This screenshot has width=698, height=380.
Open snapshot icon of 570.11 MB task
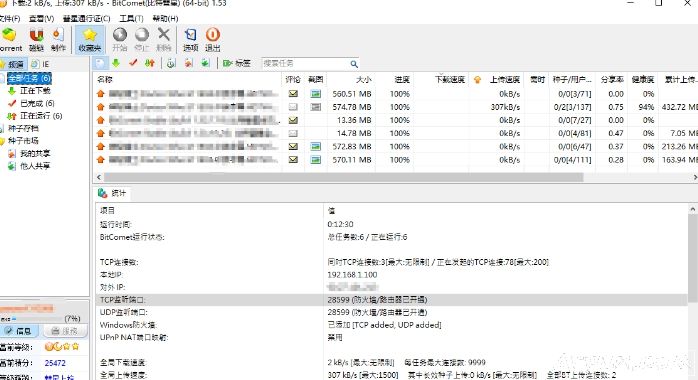point(316,159)
